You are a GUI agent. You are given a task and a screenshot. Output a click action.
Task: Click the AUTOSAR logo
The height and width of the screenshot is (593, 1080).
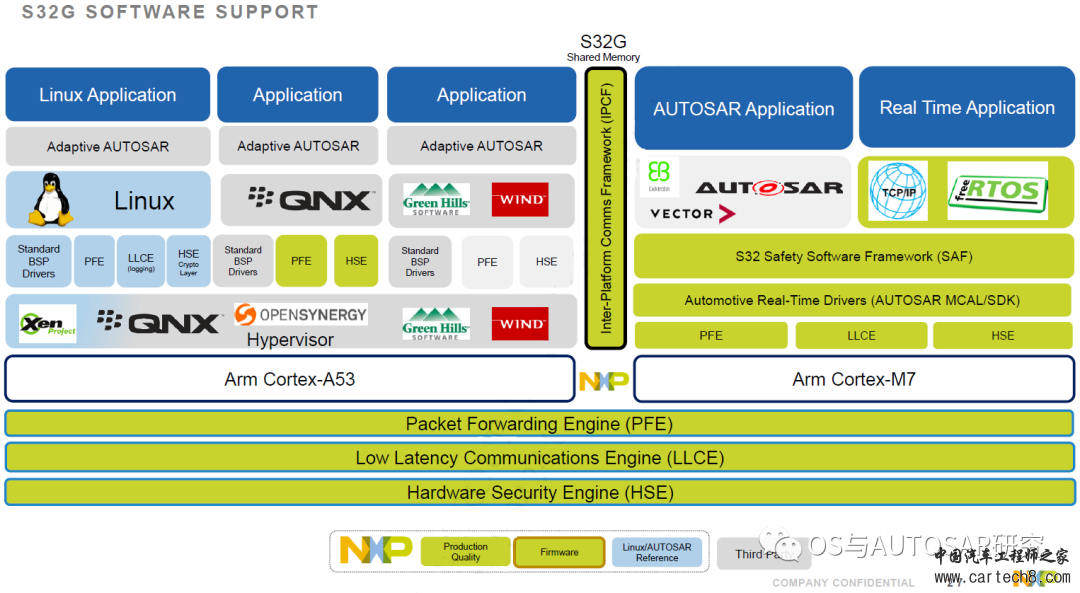[769, 187]
